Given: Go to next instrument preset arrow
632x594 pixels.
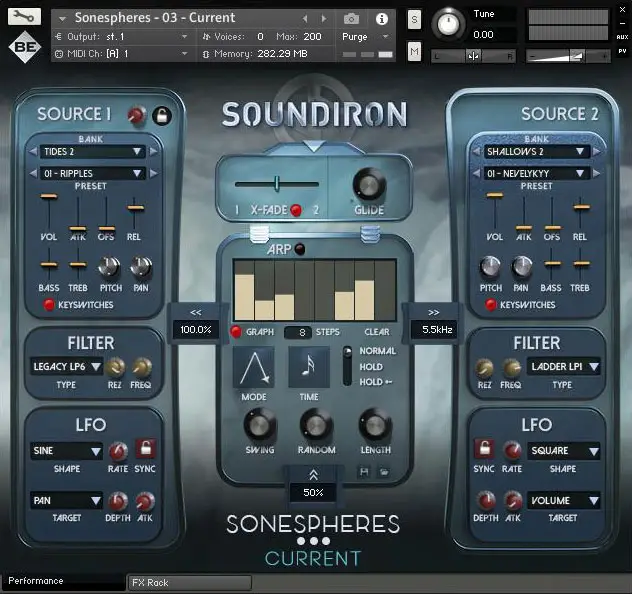Looking at the screenshot, I should coord(324,19).
